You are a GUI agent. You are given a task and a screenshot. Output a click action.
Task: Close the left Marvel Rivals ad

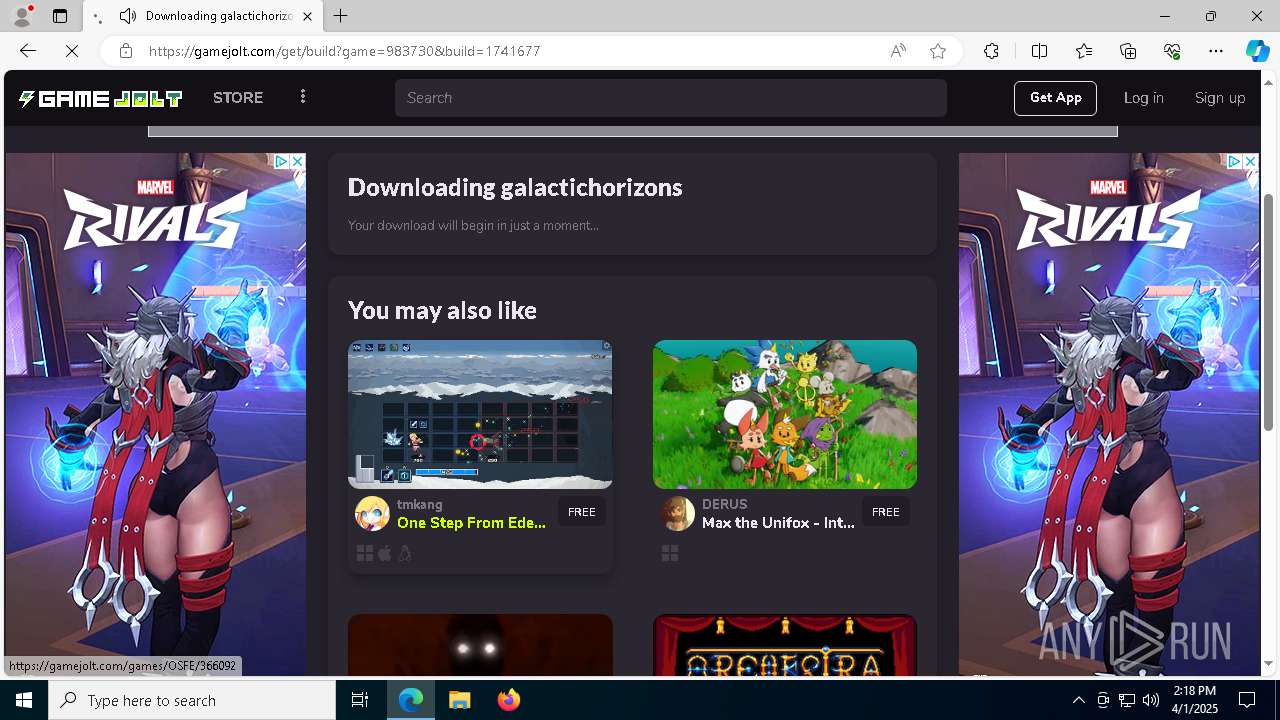pyautogui.click(x=297, y=161)
